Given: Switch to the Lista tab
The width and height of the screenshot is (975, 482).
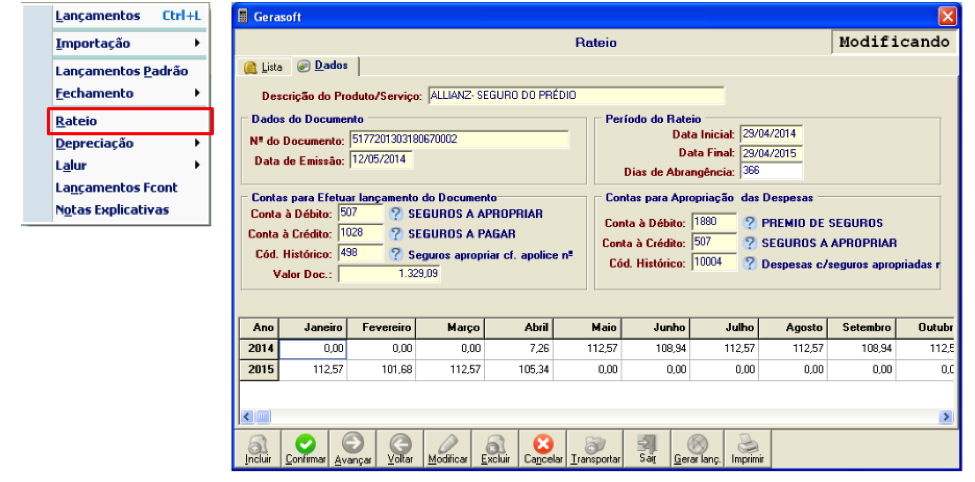Looking at the screenshot, I should pos(264,67).
